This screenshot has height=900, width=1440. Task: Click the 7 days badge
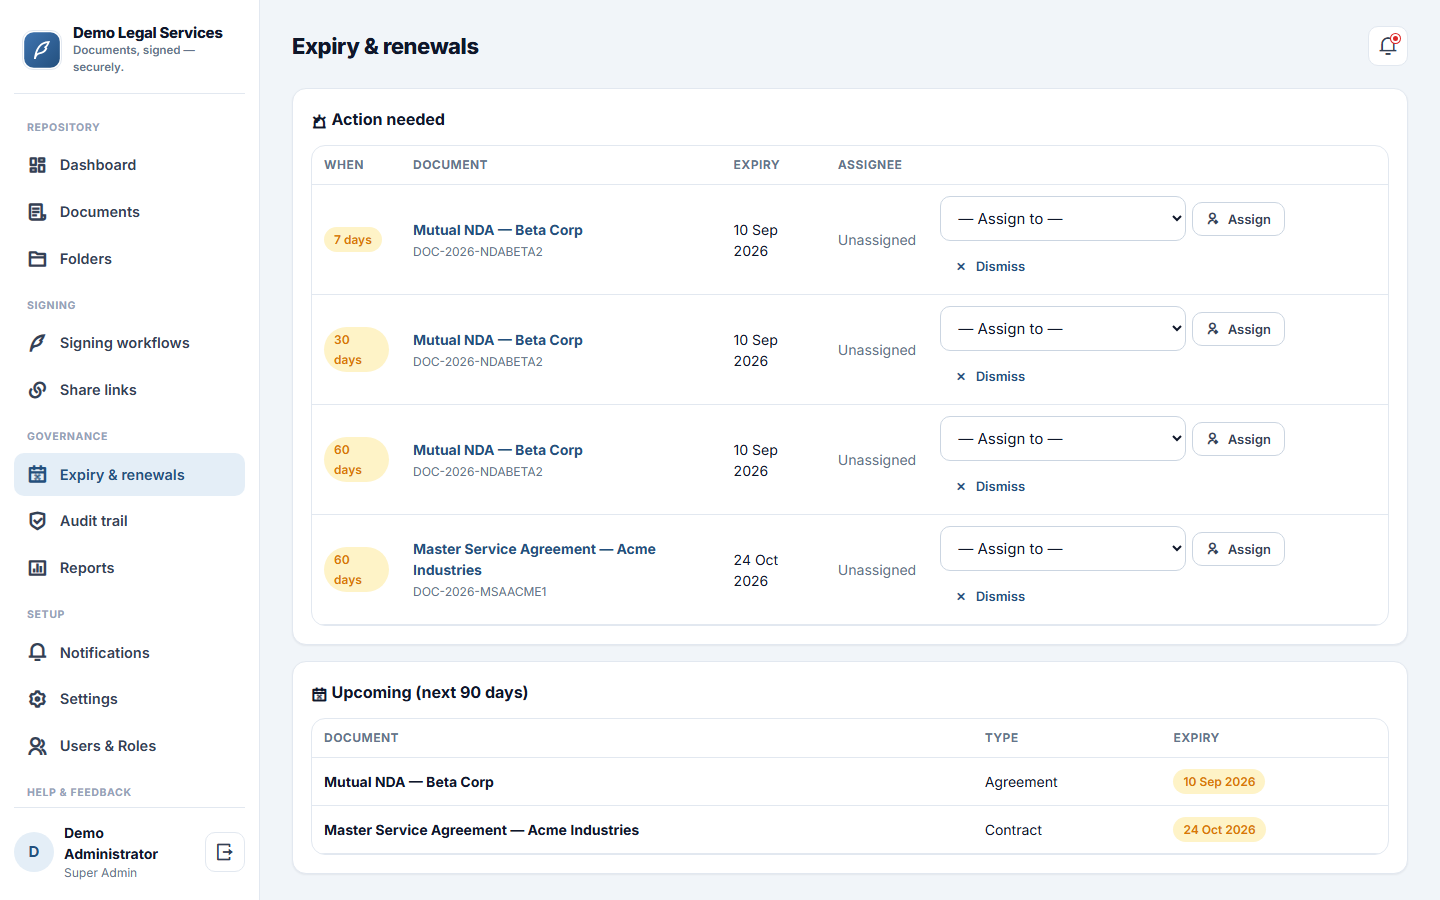click(353, 240)
